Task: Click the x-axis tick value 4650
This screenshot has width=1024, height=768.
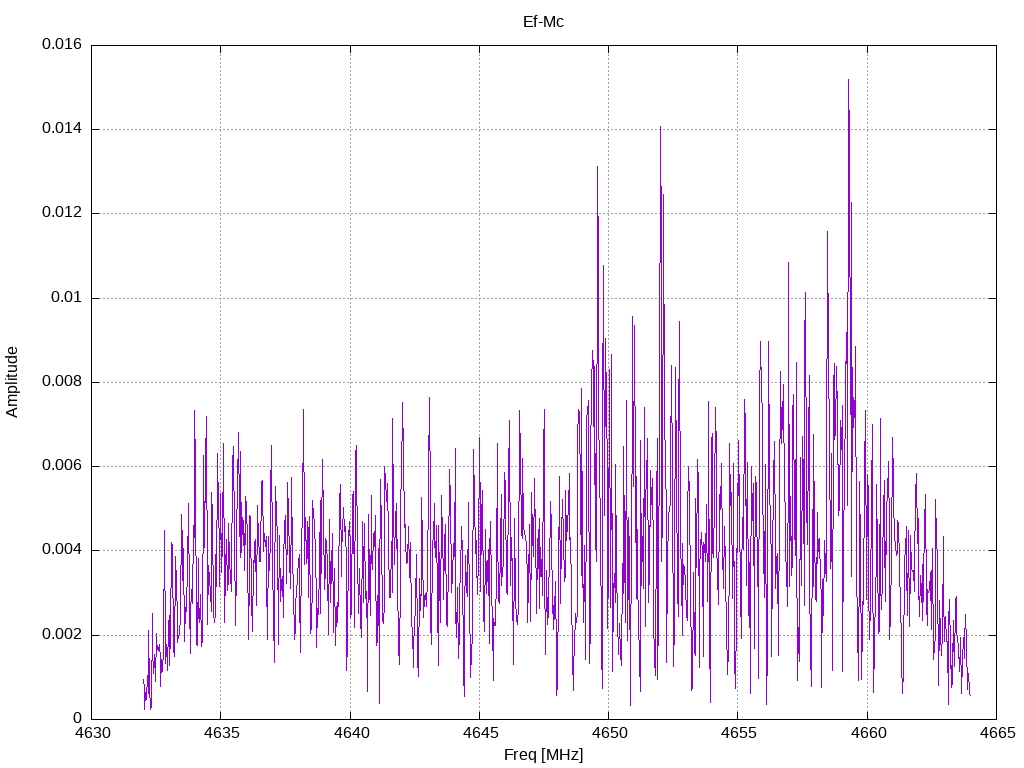Action: click(609, 733)
